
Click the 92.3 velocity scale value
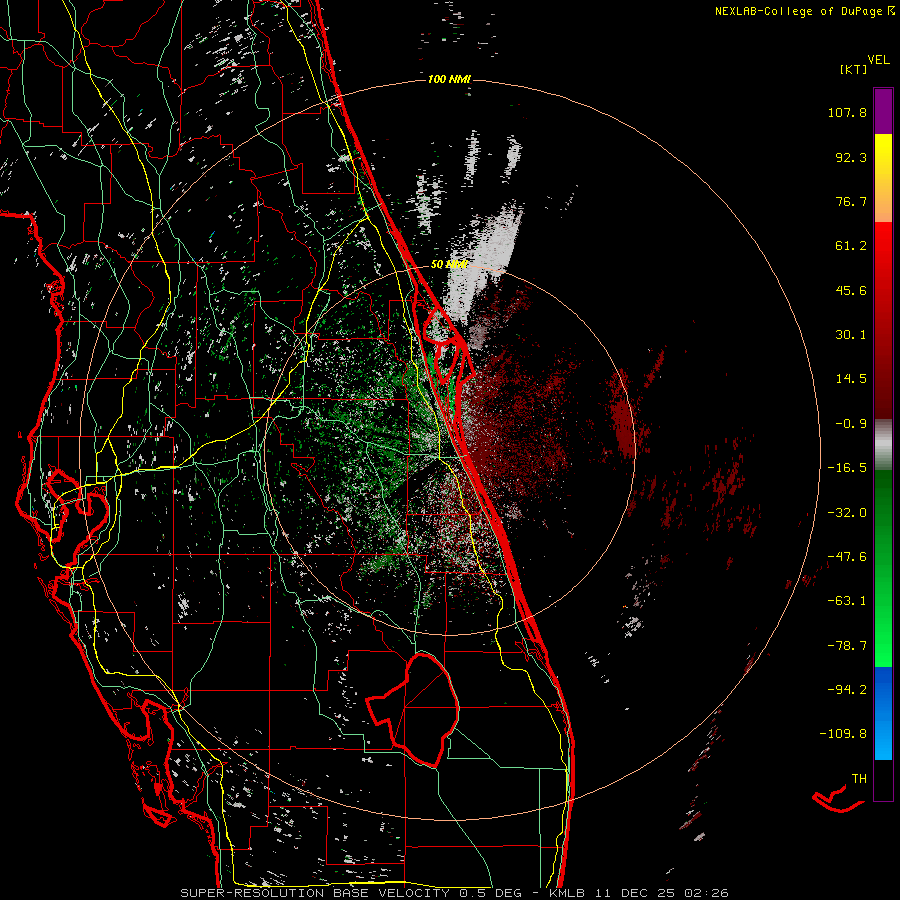[x=851, y=157]
